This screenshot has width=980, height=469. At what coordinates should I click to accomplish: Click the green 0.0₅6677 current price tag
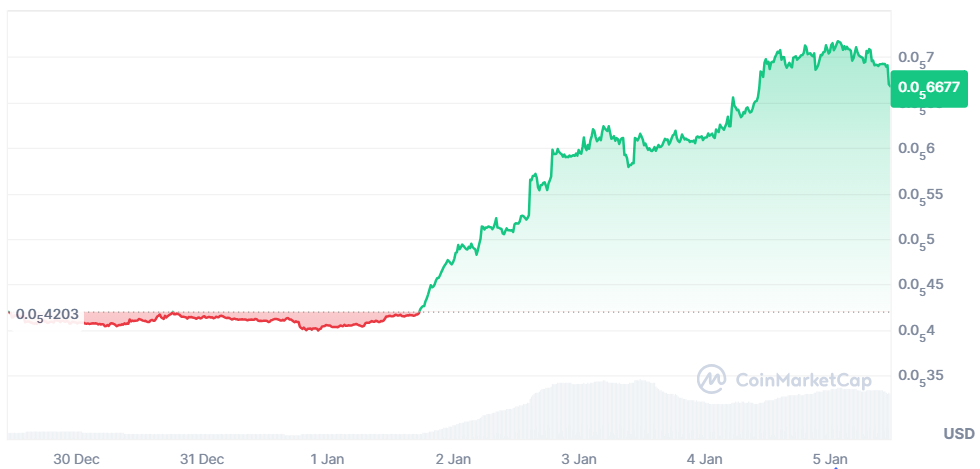coord(929,88)
